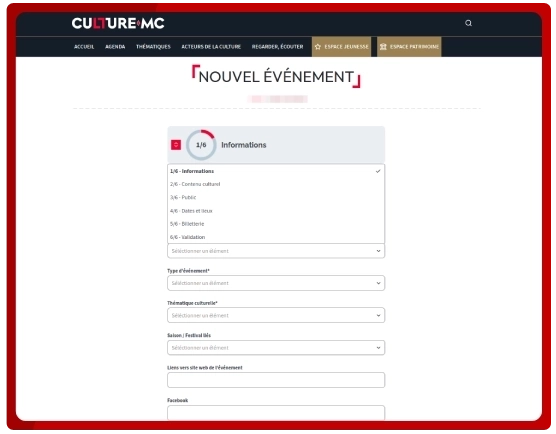Viewport: 556px width, 434px height.
Task: Click the star icon in Espace Jeunesse
Action: pos(318,47)
